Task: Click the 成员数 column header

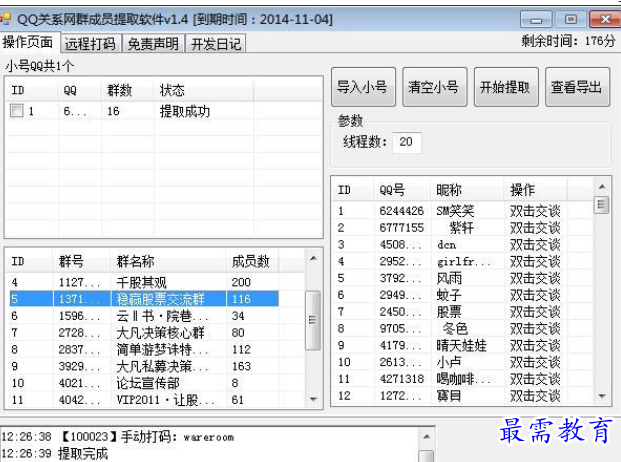Action: point(252,261)
